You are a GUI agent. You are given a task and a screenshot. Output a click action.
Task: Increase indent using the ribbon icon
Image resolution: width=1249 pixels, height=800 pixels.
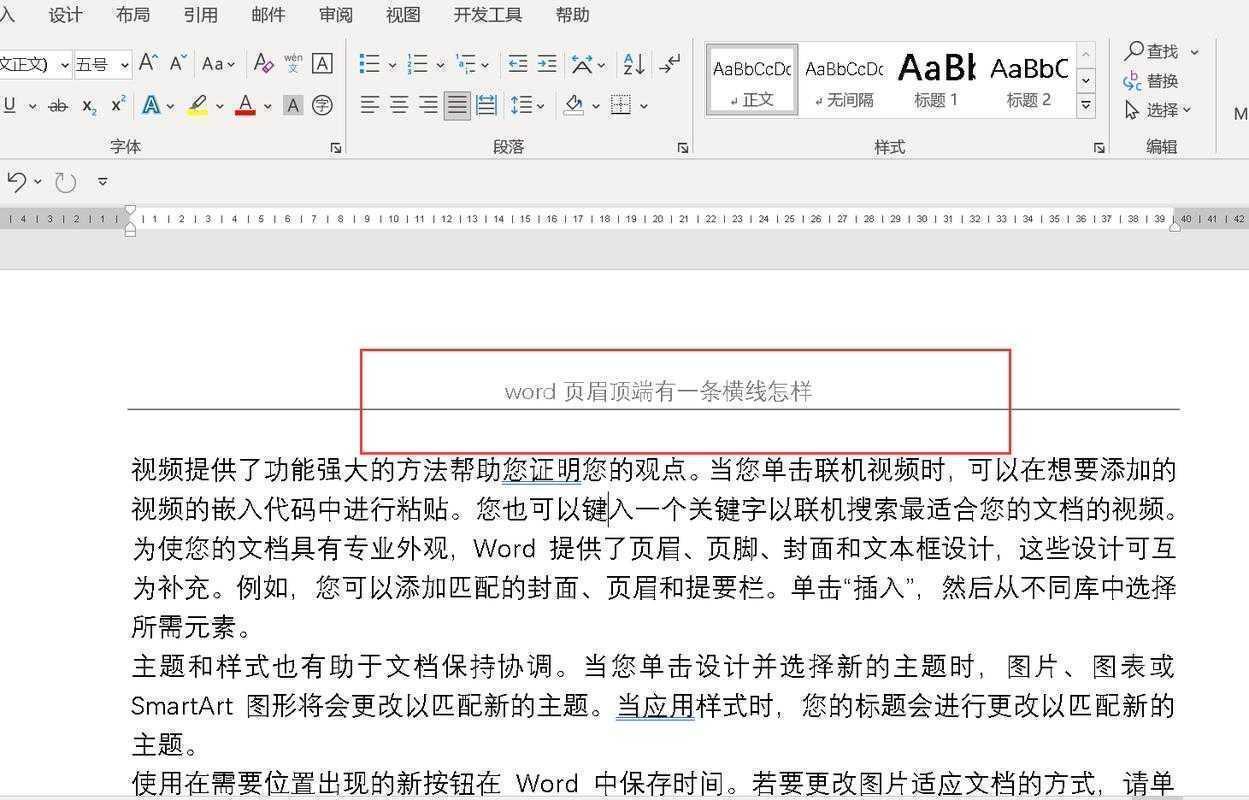[546, 63]
